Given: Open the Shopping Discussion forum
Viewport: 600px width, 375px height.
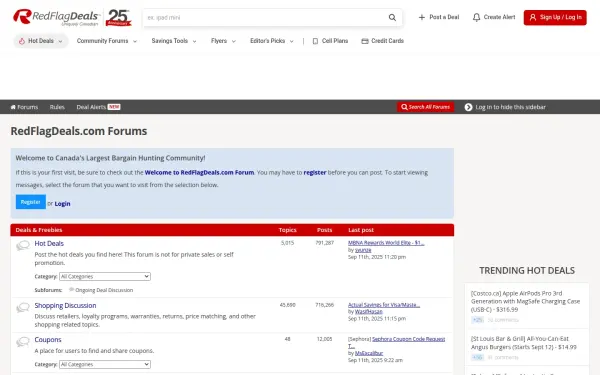Looking at the screenshot, I should [x=65, y=305].
